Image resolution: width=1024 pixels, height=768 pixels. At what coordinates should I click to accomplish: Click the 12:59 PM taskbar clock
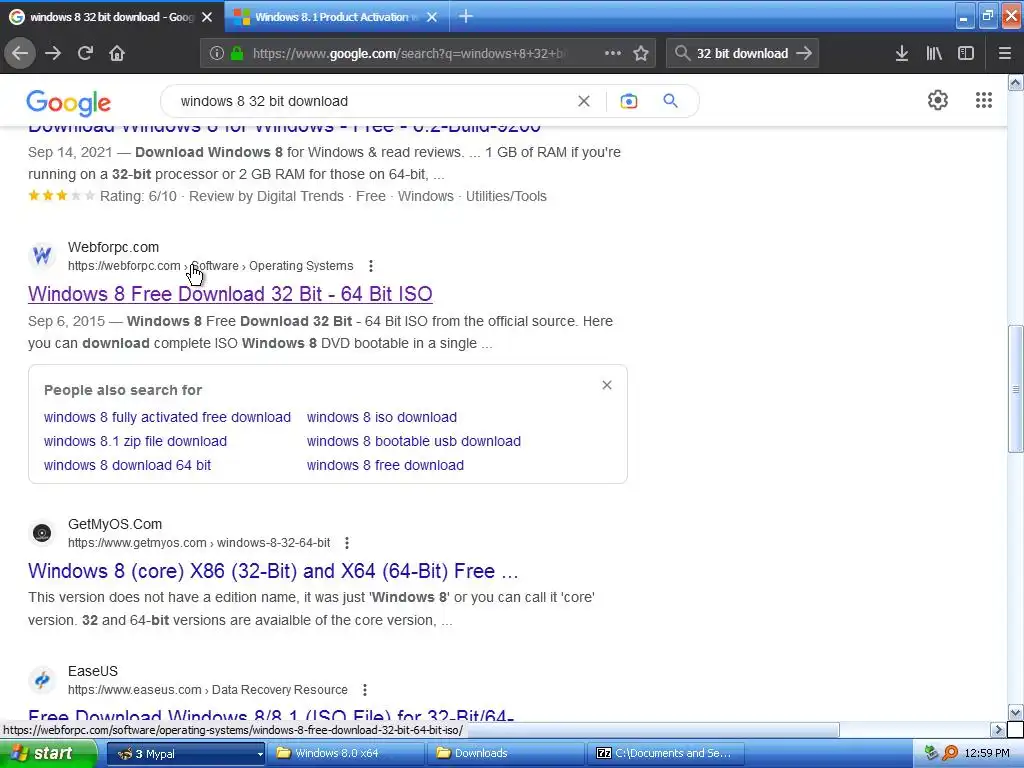coord(987,753)
